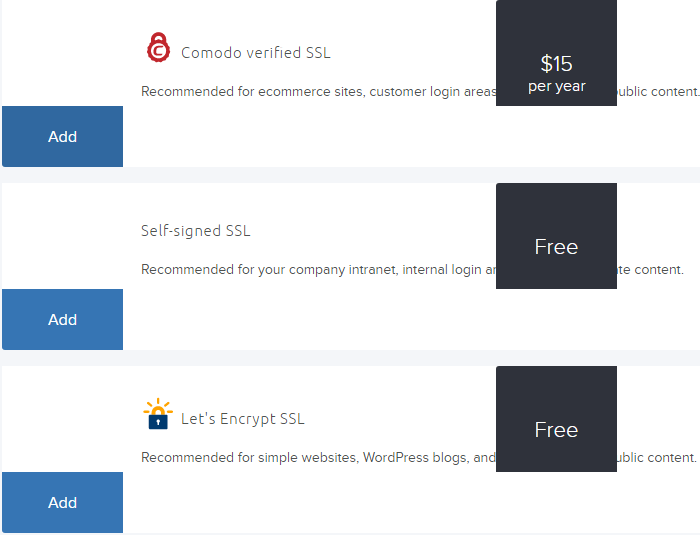Add the Self-signed SSL certificate

point(62,320)
